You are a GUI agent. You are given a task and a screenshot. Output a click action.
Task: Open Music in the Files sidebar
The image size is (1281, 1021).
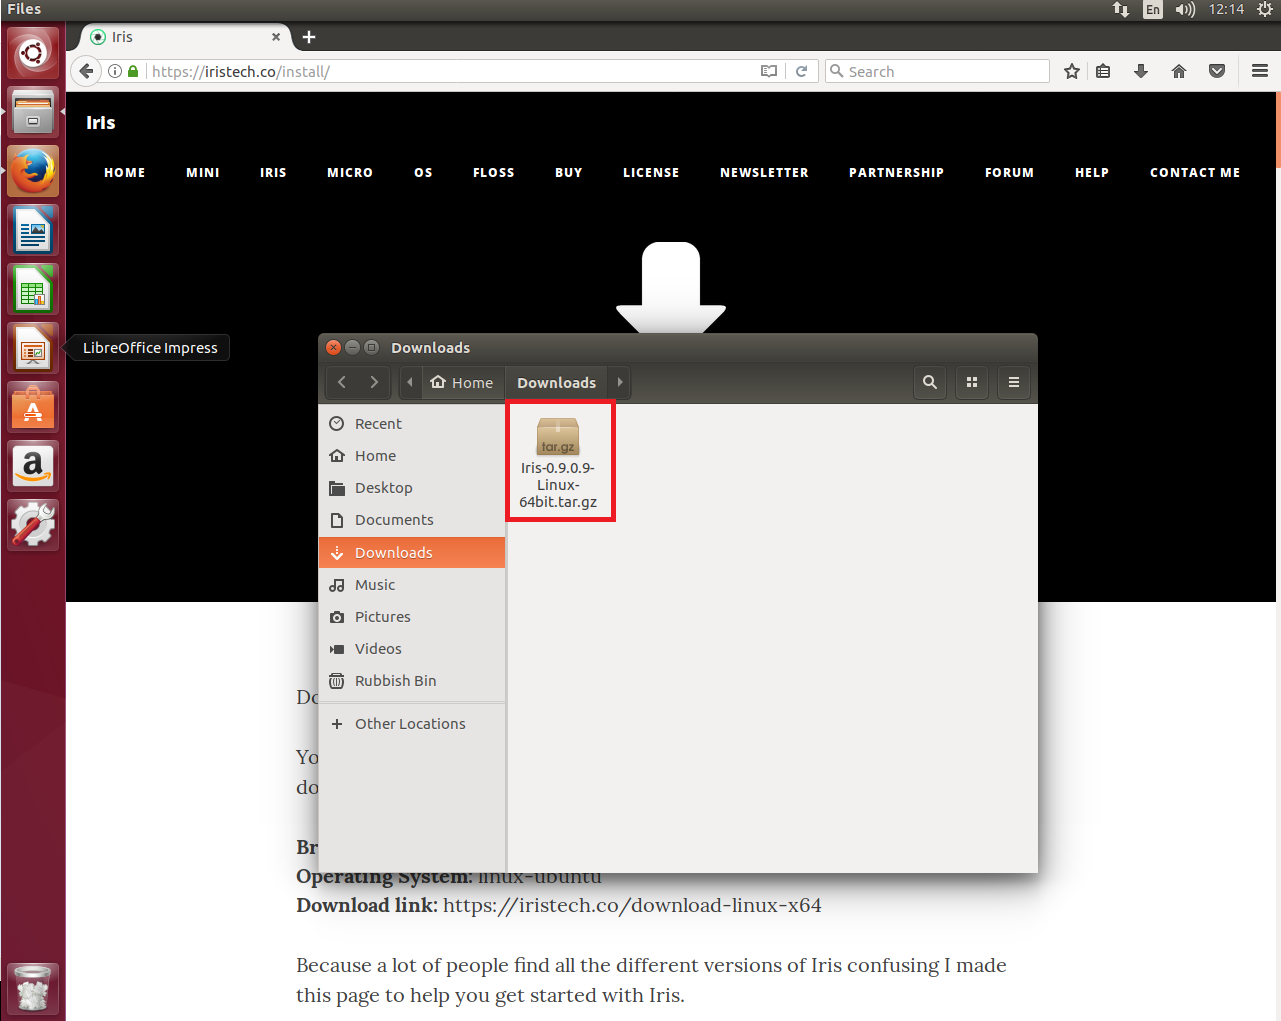tap(412, 585)
